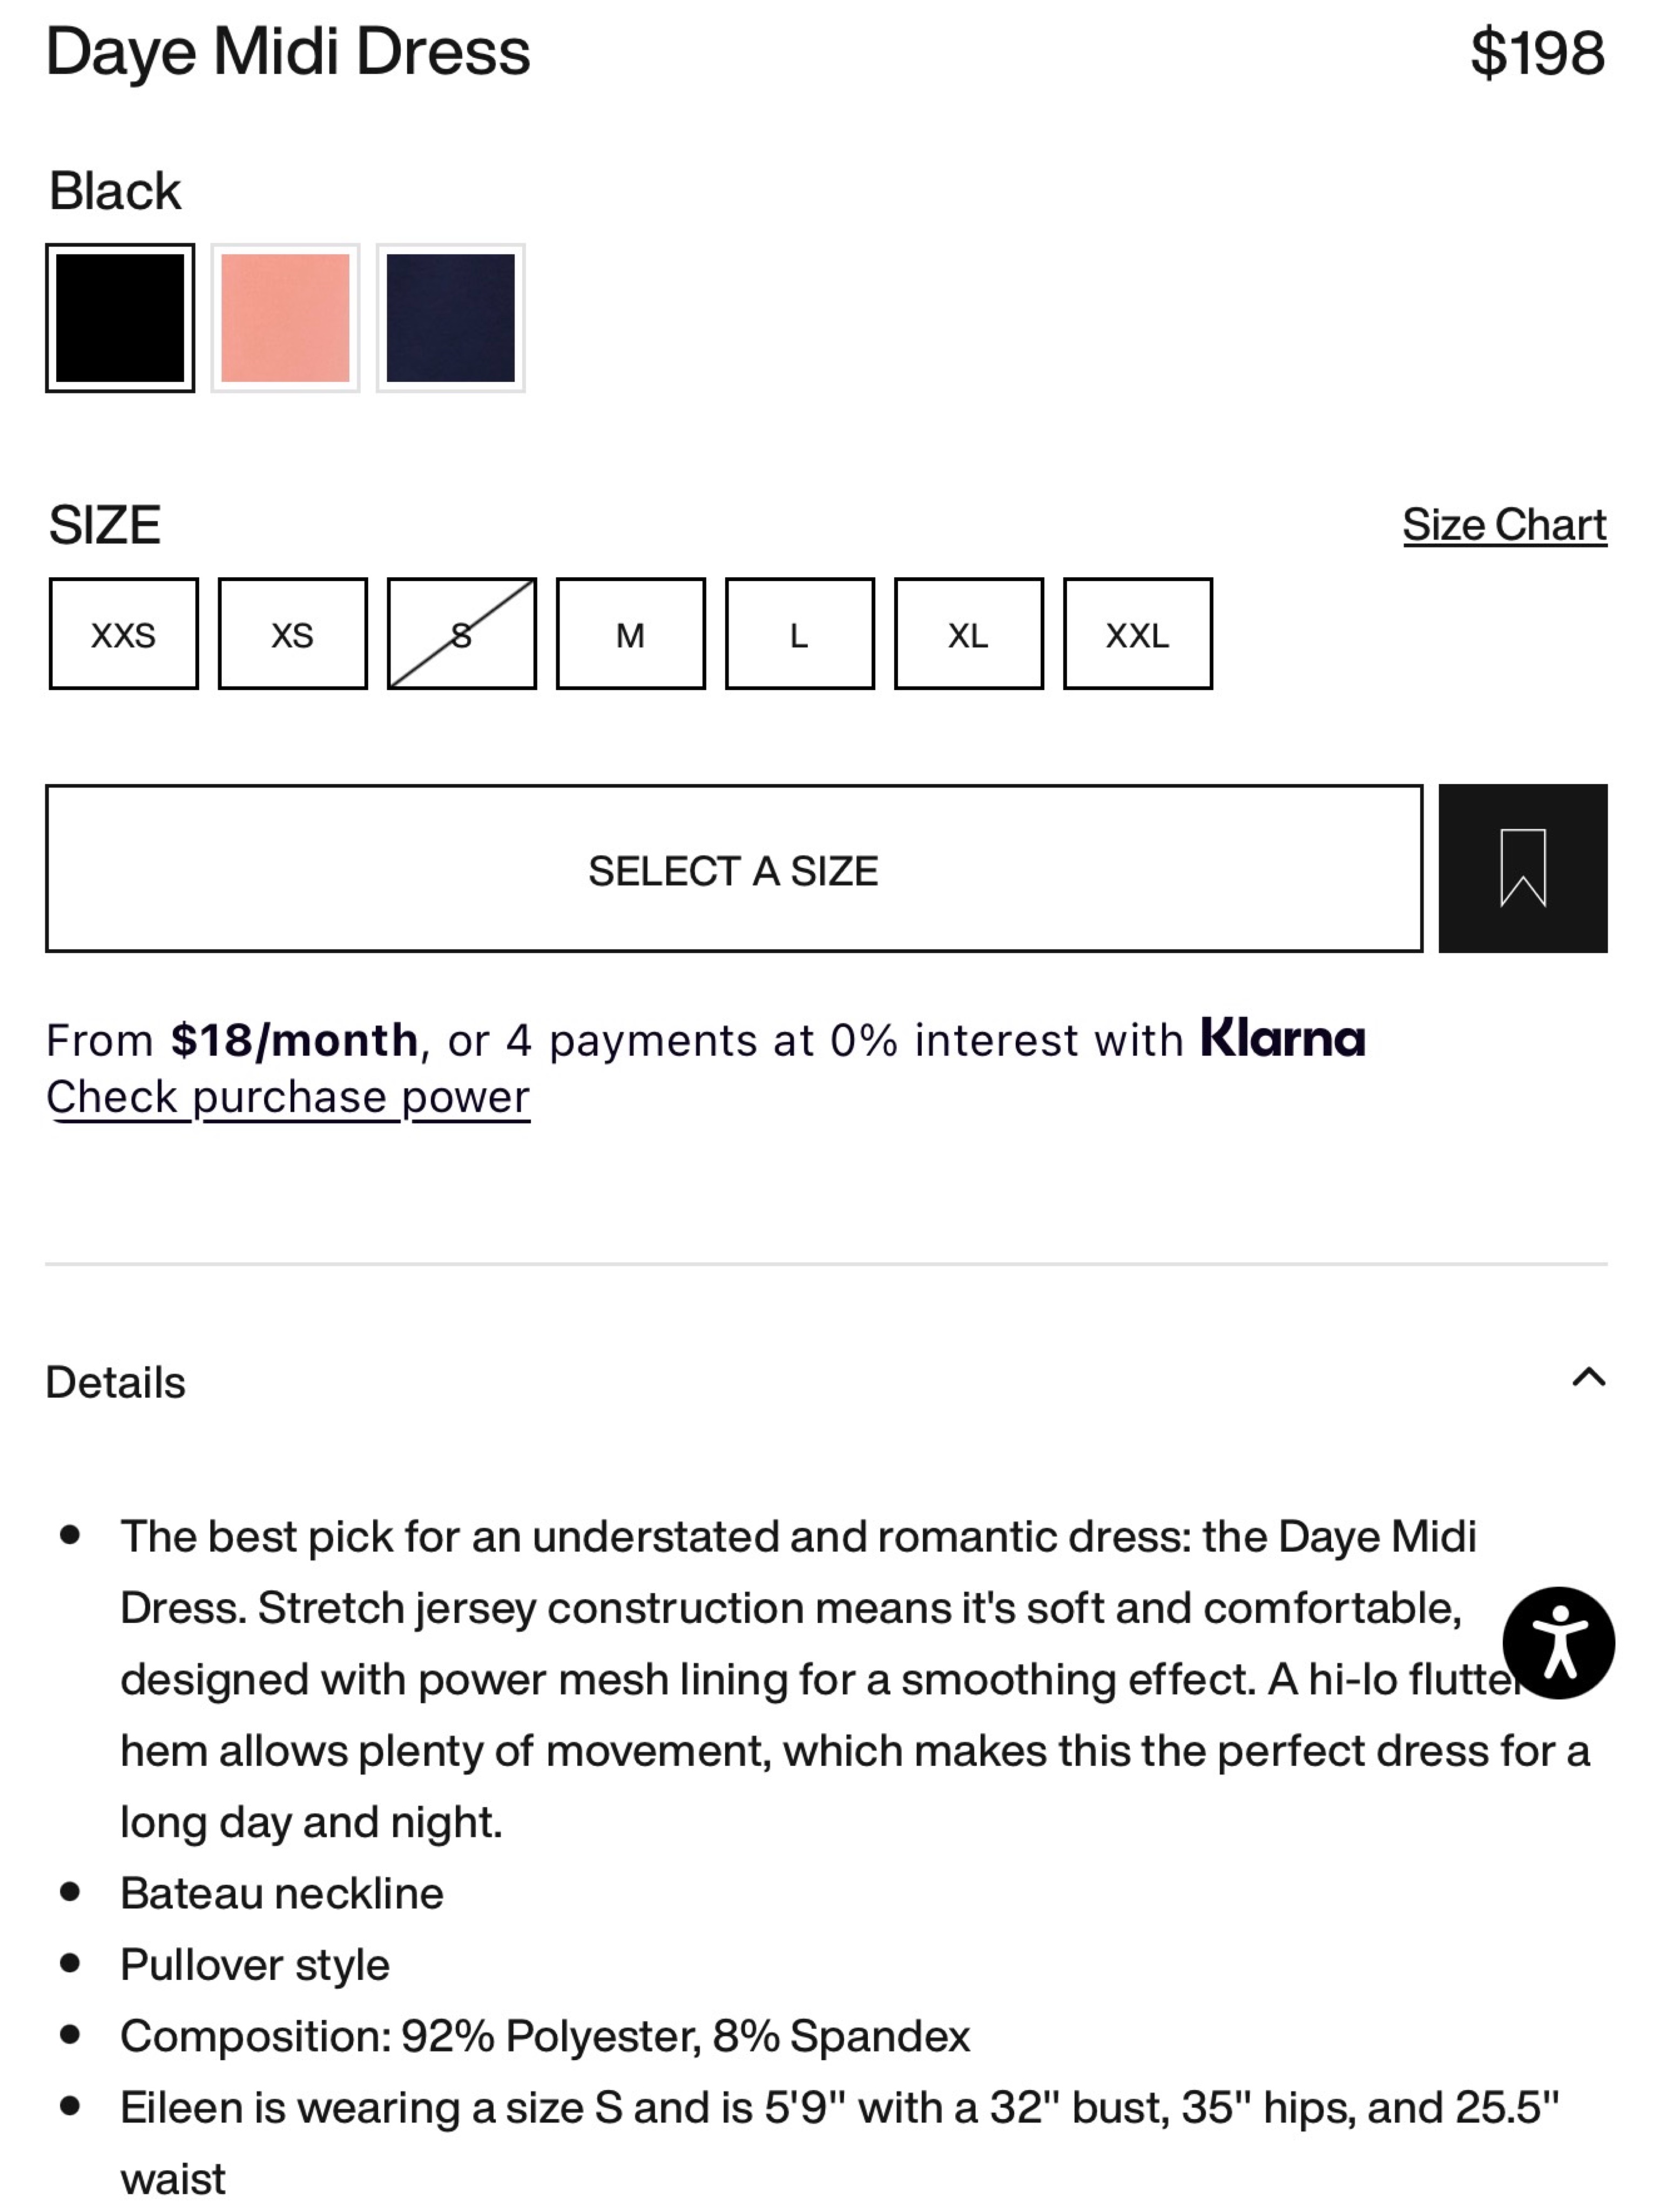Choose size XXL
1653x2212 pixels.
[1137, 634]
